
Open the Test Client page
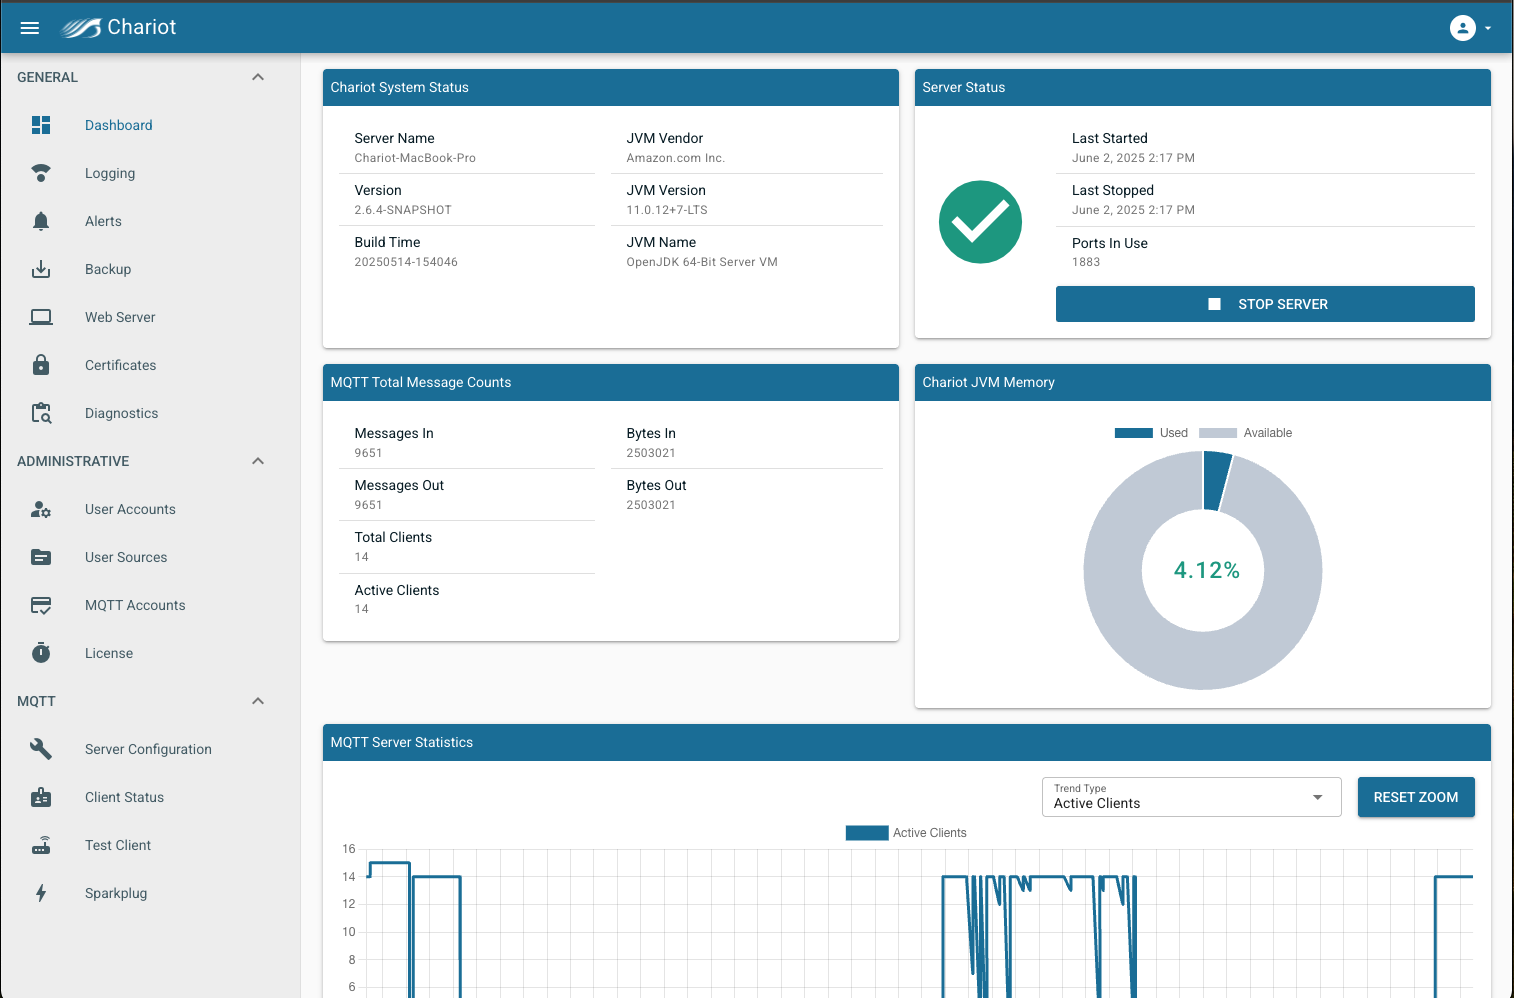118,845
